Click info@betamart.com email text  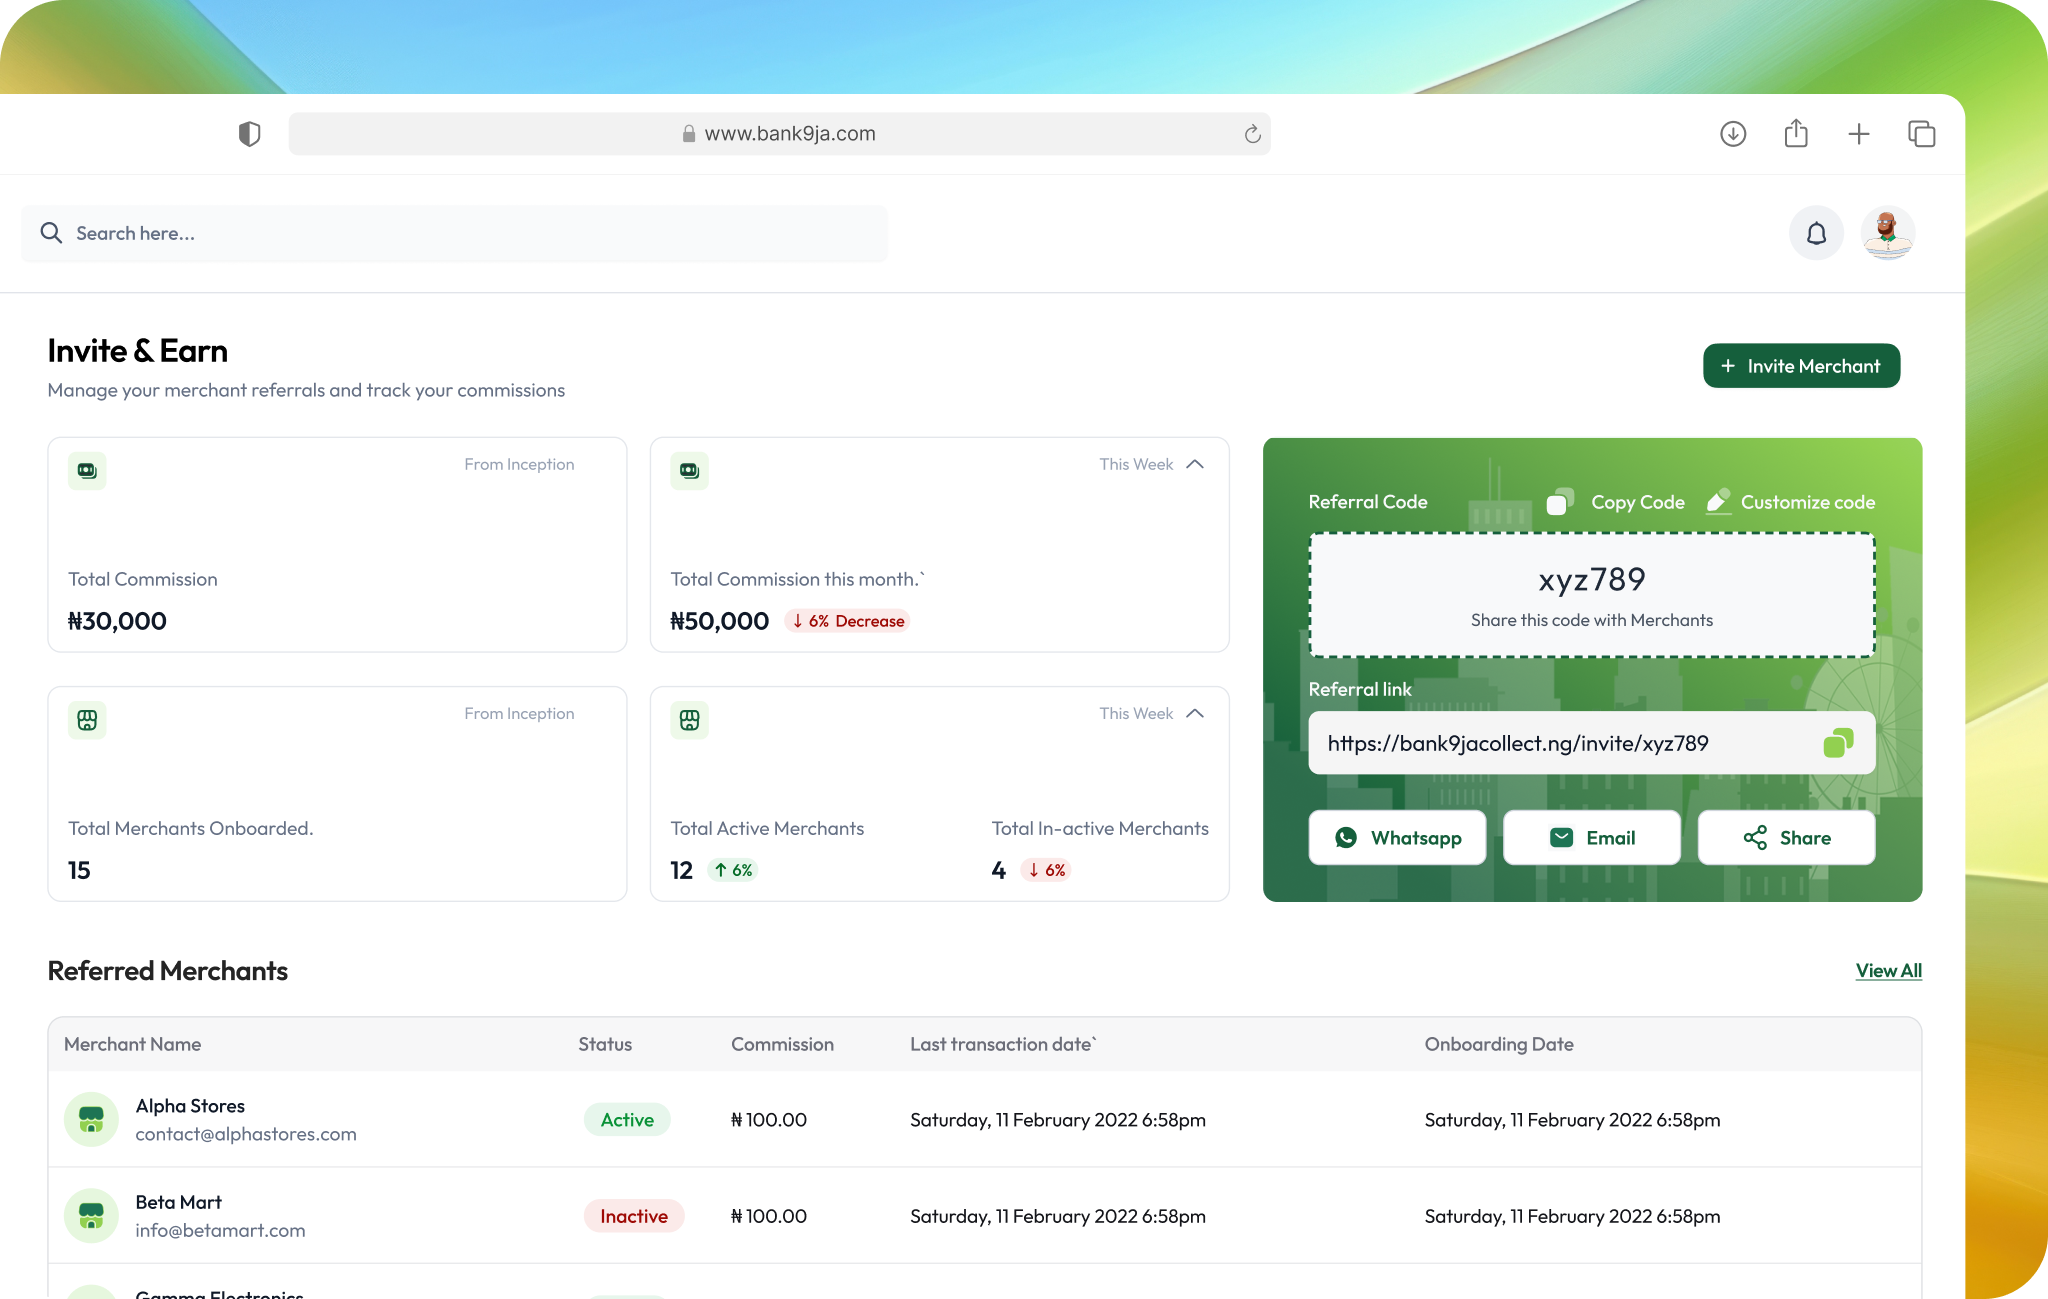pyautogui.click(x=220, y=1230)
